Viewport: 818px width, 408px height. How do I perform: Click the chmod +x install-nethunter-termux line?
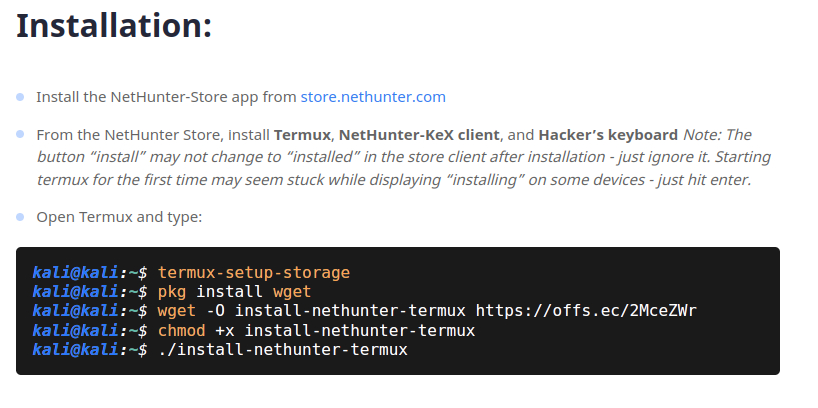click(316, 330)
